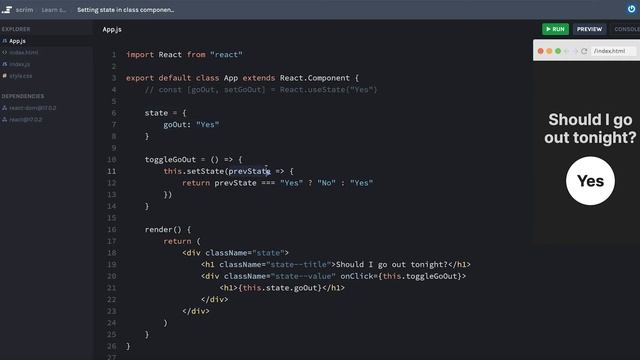Click the blue power icon in the header
Viewport: 640px width, 360px height.
(631, 9)
